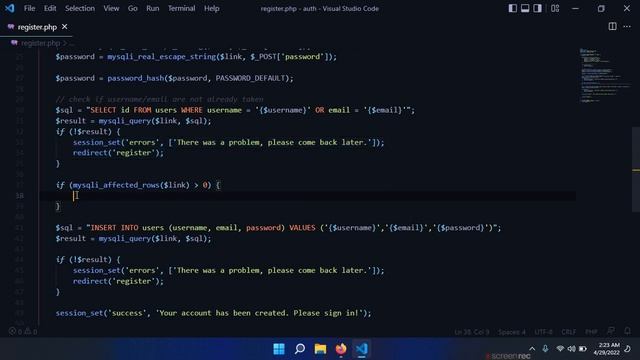Click line number 38 in the gutter
The height and width of the screenshot is (360, 640).
(x=19, y=196)
